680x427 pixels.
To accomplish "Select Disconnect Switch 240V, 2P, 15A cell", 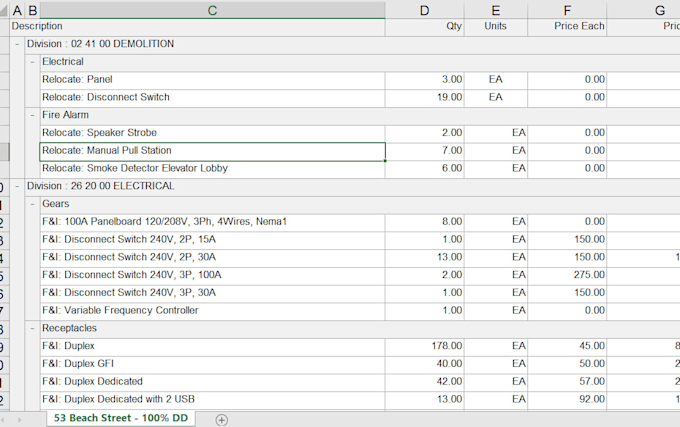I will [x=212, y=239].
